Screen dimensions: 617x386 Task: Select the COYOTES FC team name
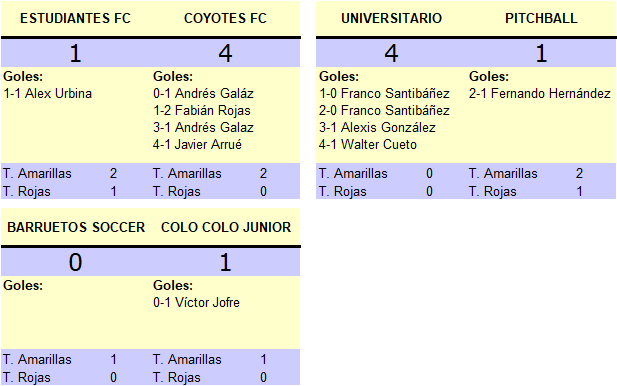click(x=225, y=18)
